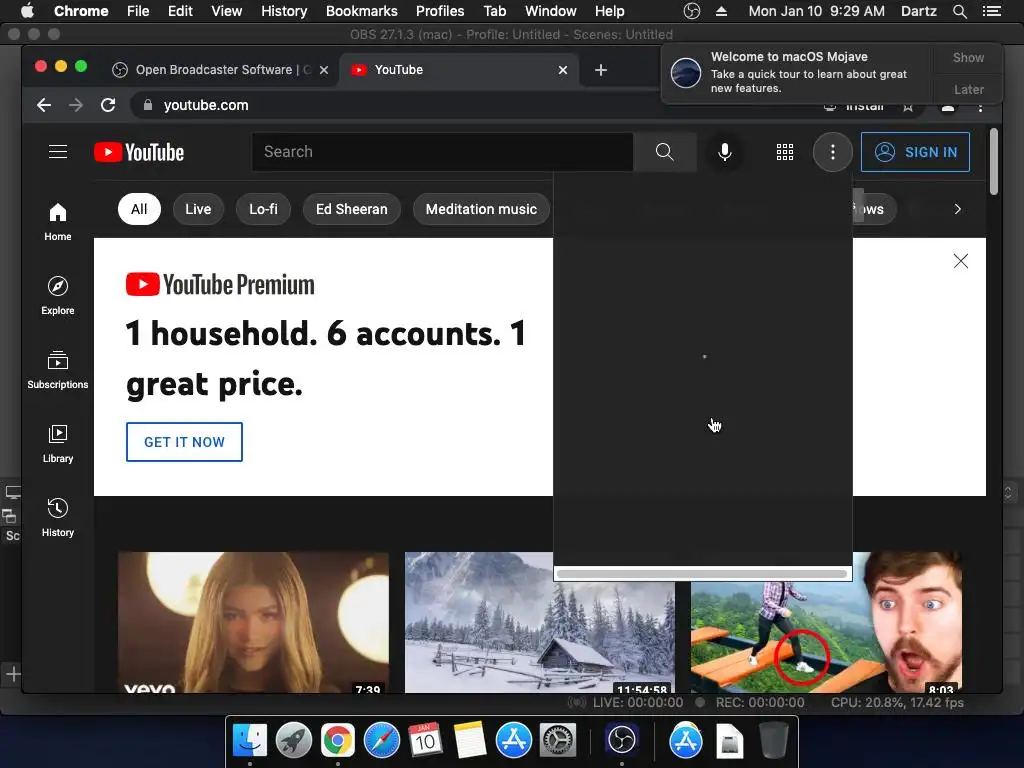Click GET IT NOW button
Image resolution: width=1024 pixels, height=768 pixels.
[x=184, y=442]
